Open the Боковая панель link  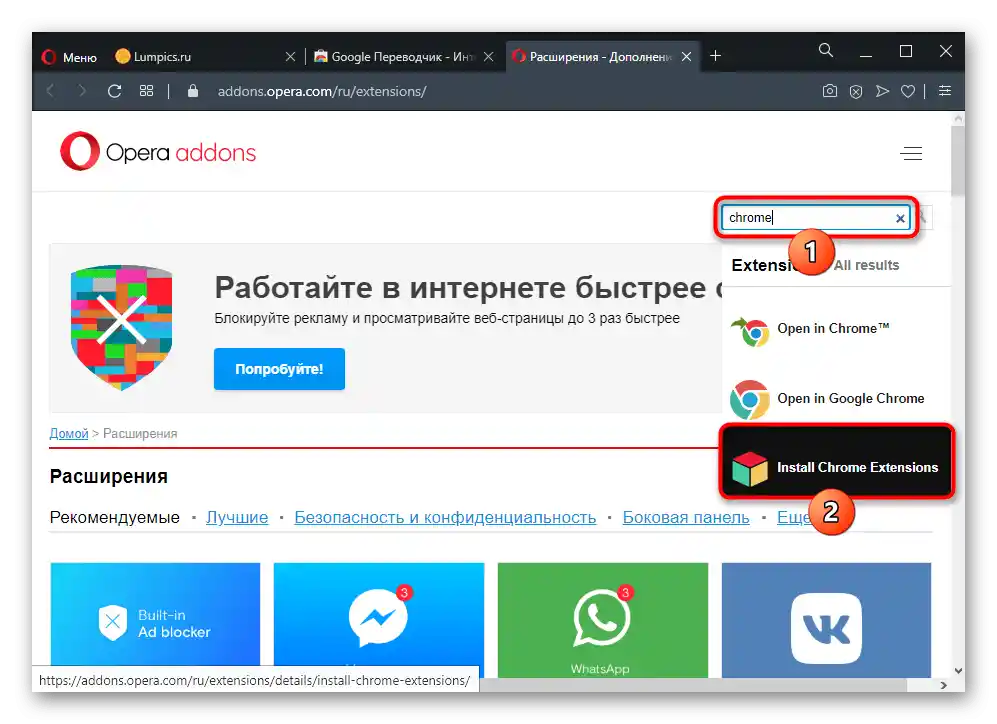686,517
